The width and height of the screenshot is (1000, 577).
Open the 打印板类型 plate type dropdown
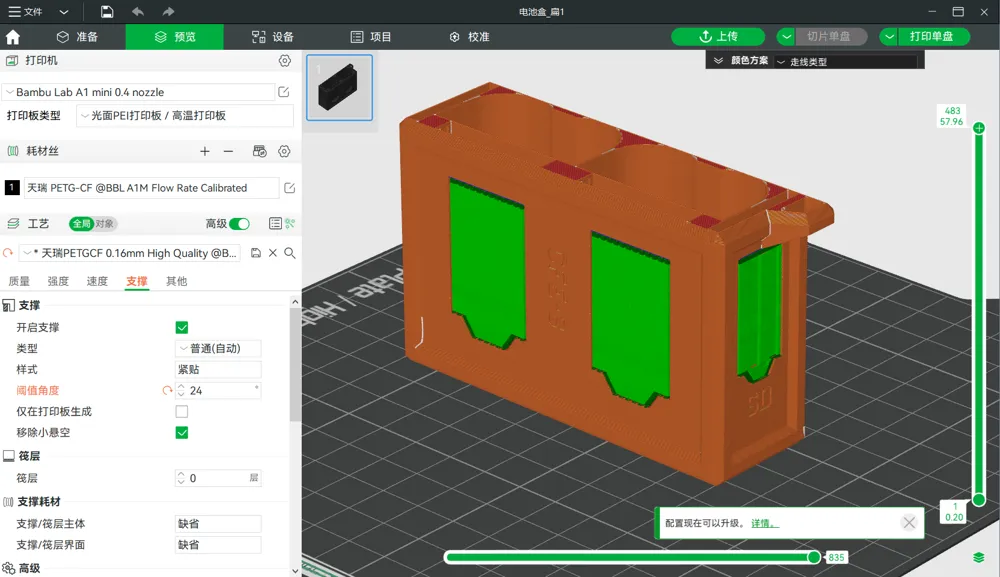point(184,115)
